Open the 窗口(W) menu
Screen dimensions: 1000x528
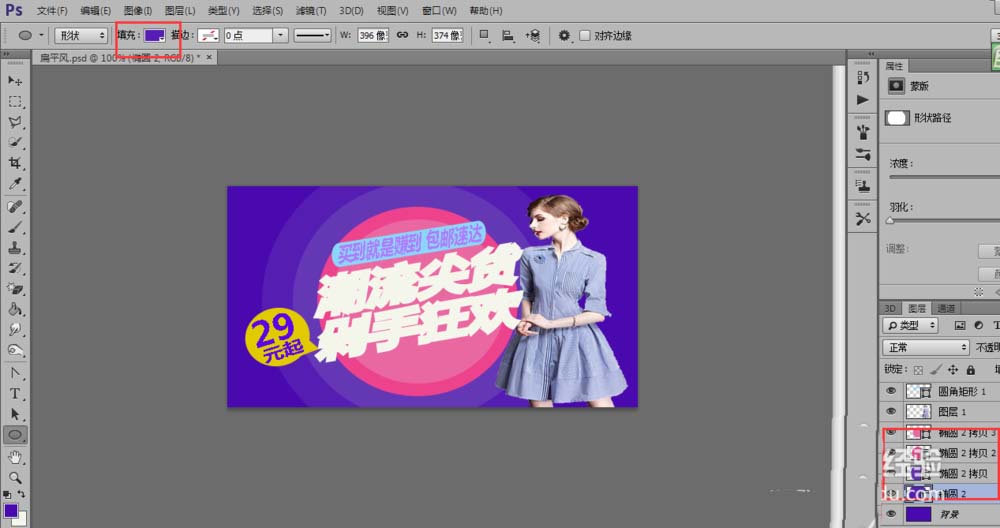coord(439,11)
